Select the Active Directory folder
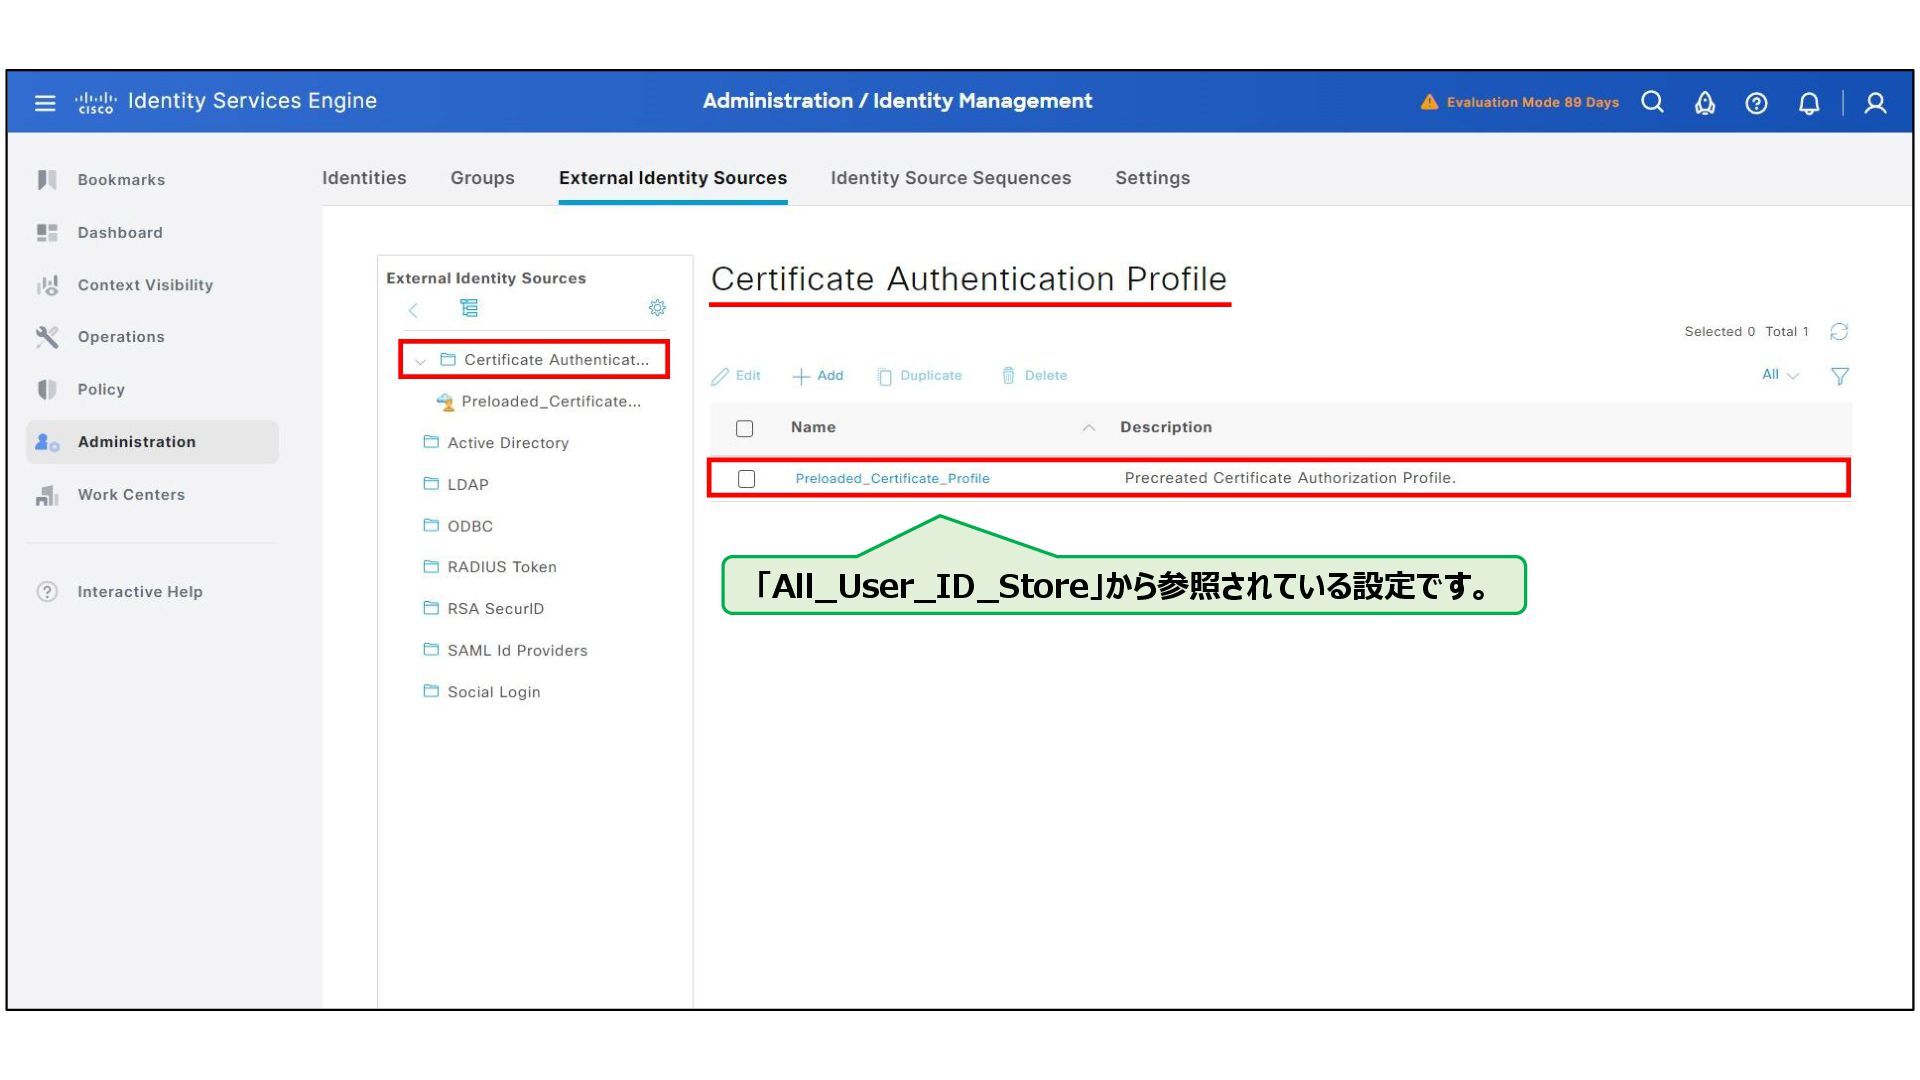Viewport: 1920px width, 1080px height. (507, 443)
